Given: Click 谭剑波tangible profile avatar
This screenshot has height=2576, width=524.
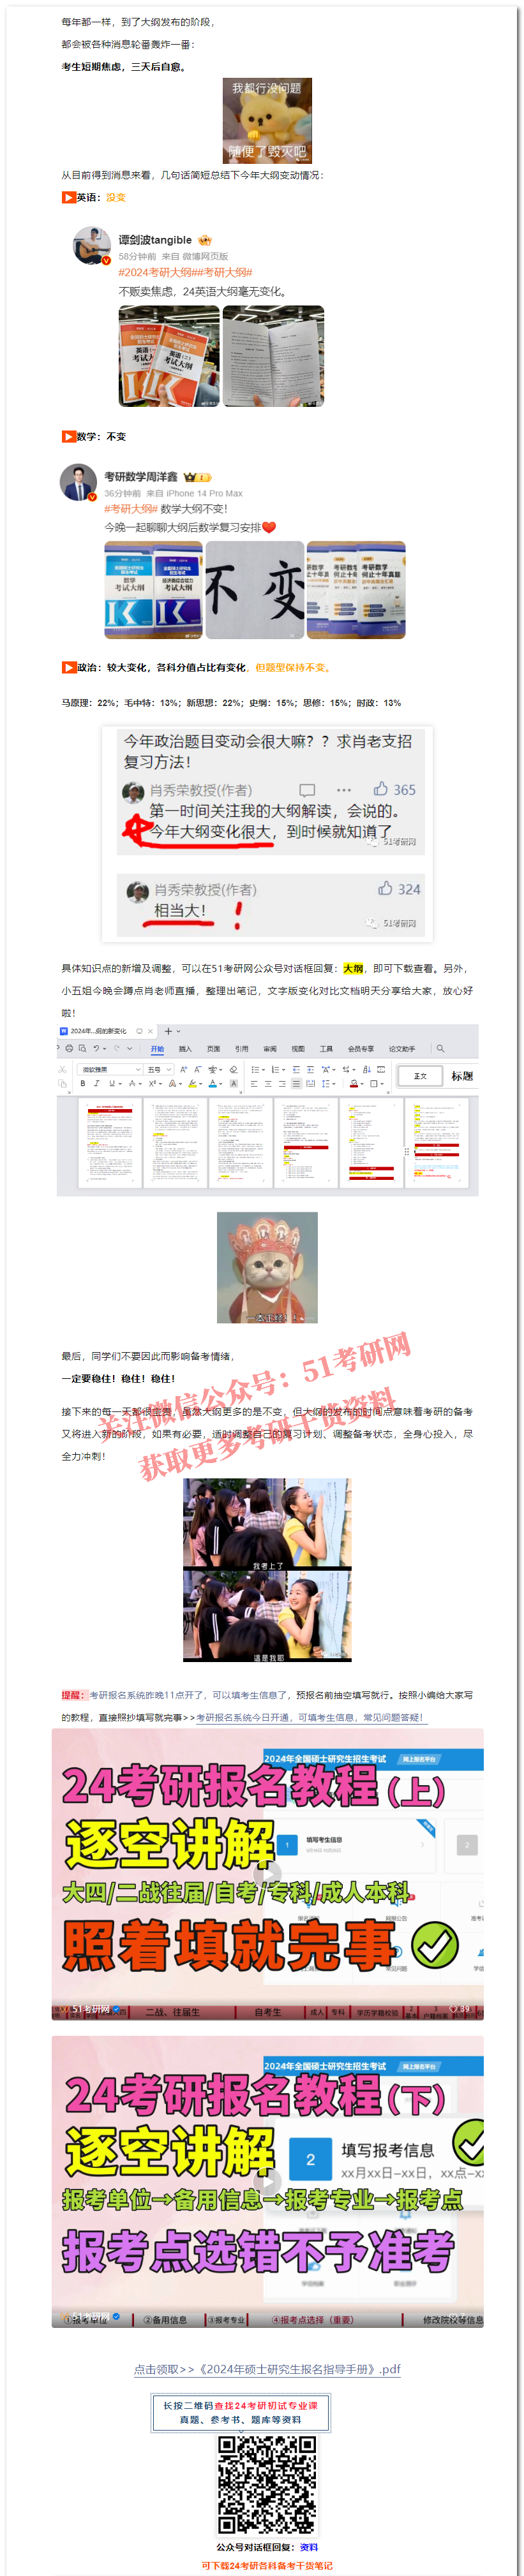Looking at the screenshot, I should [x=91, y=245].
